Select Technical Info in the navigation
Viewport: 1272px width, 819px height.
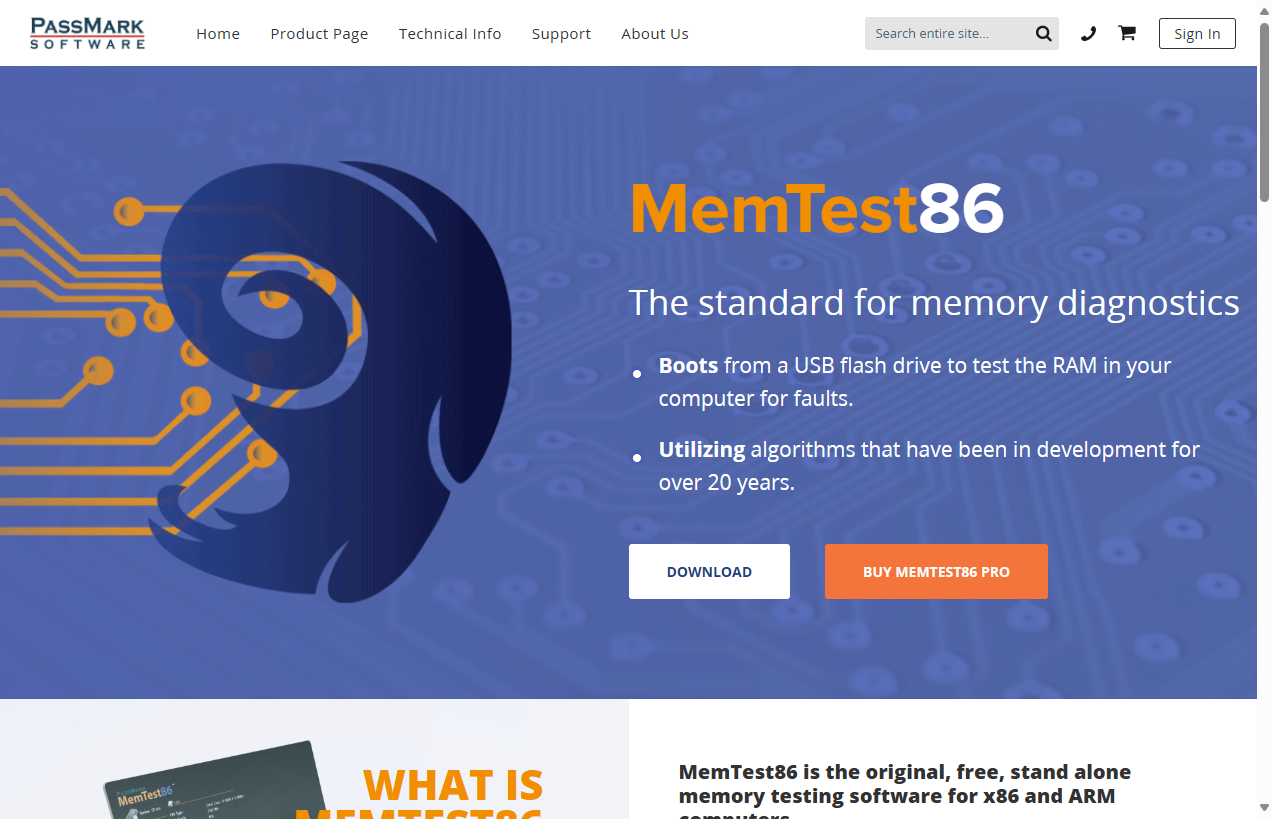[450, 33]
